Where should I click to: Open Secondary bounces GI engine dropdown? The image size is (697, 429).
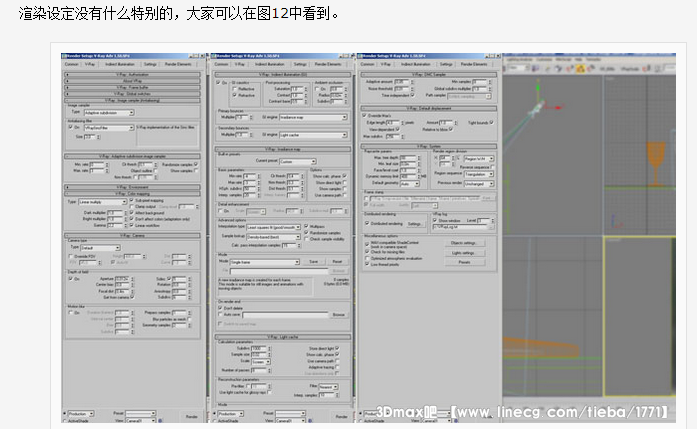pos(313,135)
